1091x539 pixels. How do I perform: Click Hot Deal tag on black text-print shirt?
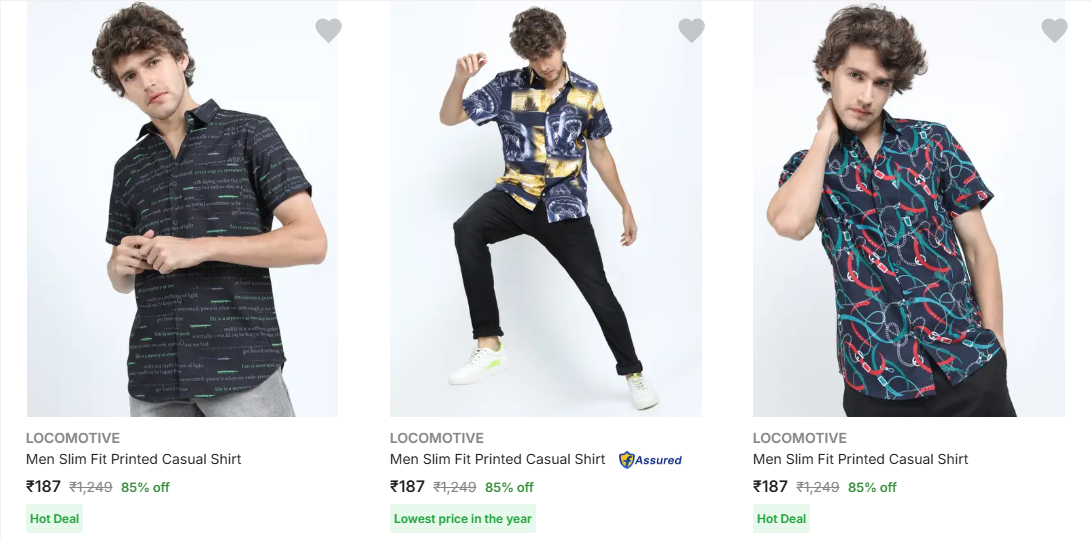[54, 518]
